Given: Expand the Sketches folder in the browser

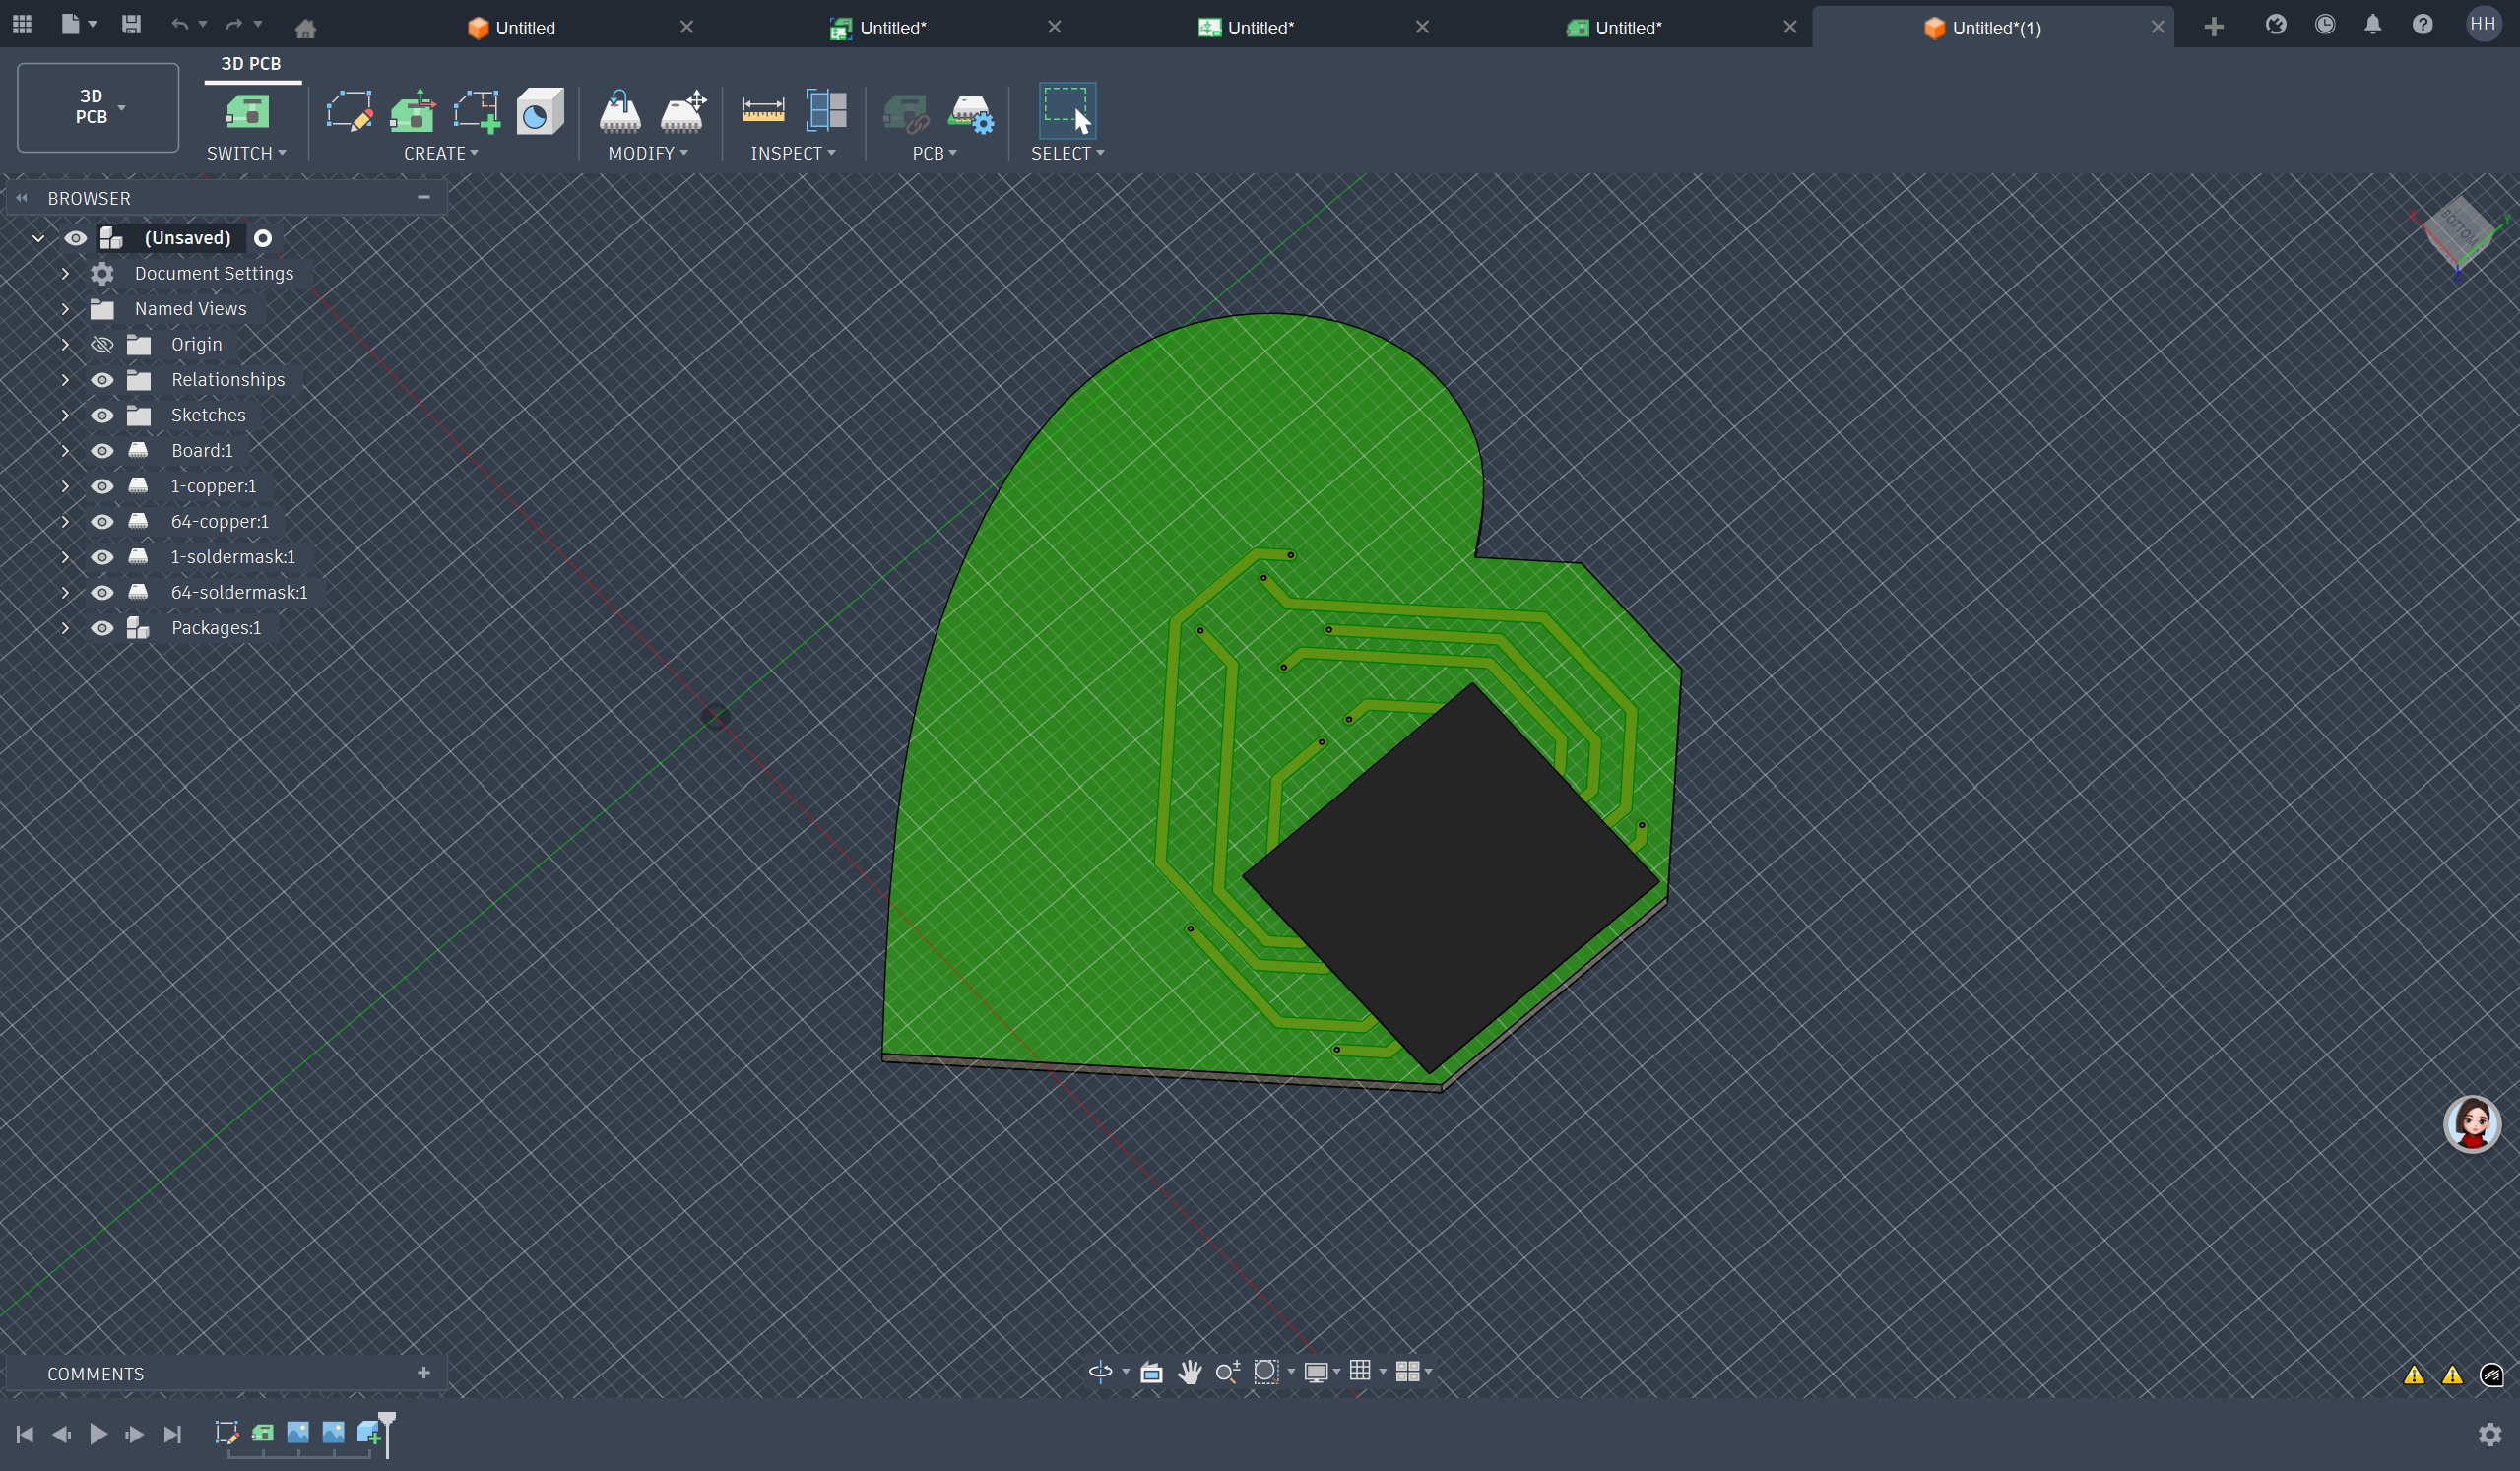Looking at the screenshot, I should point(65,415).
